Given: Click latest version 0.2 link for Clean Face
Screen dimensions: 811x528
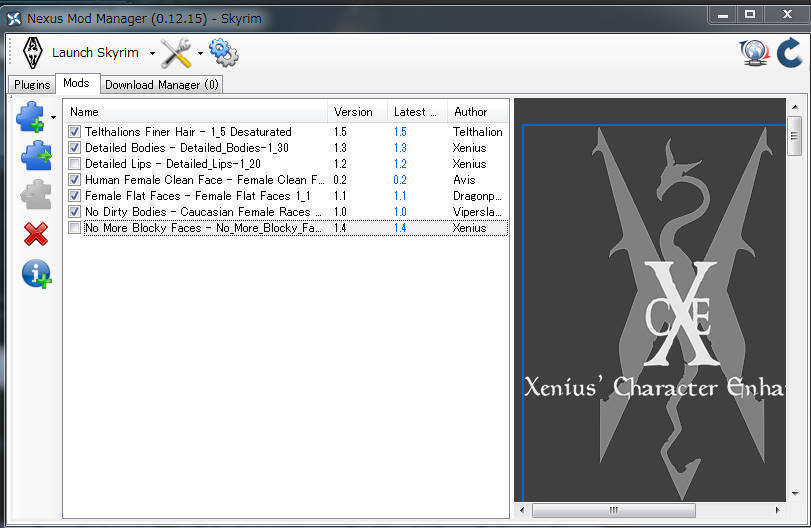Looking at the screenshot, I should point(400,180).
